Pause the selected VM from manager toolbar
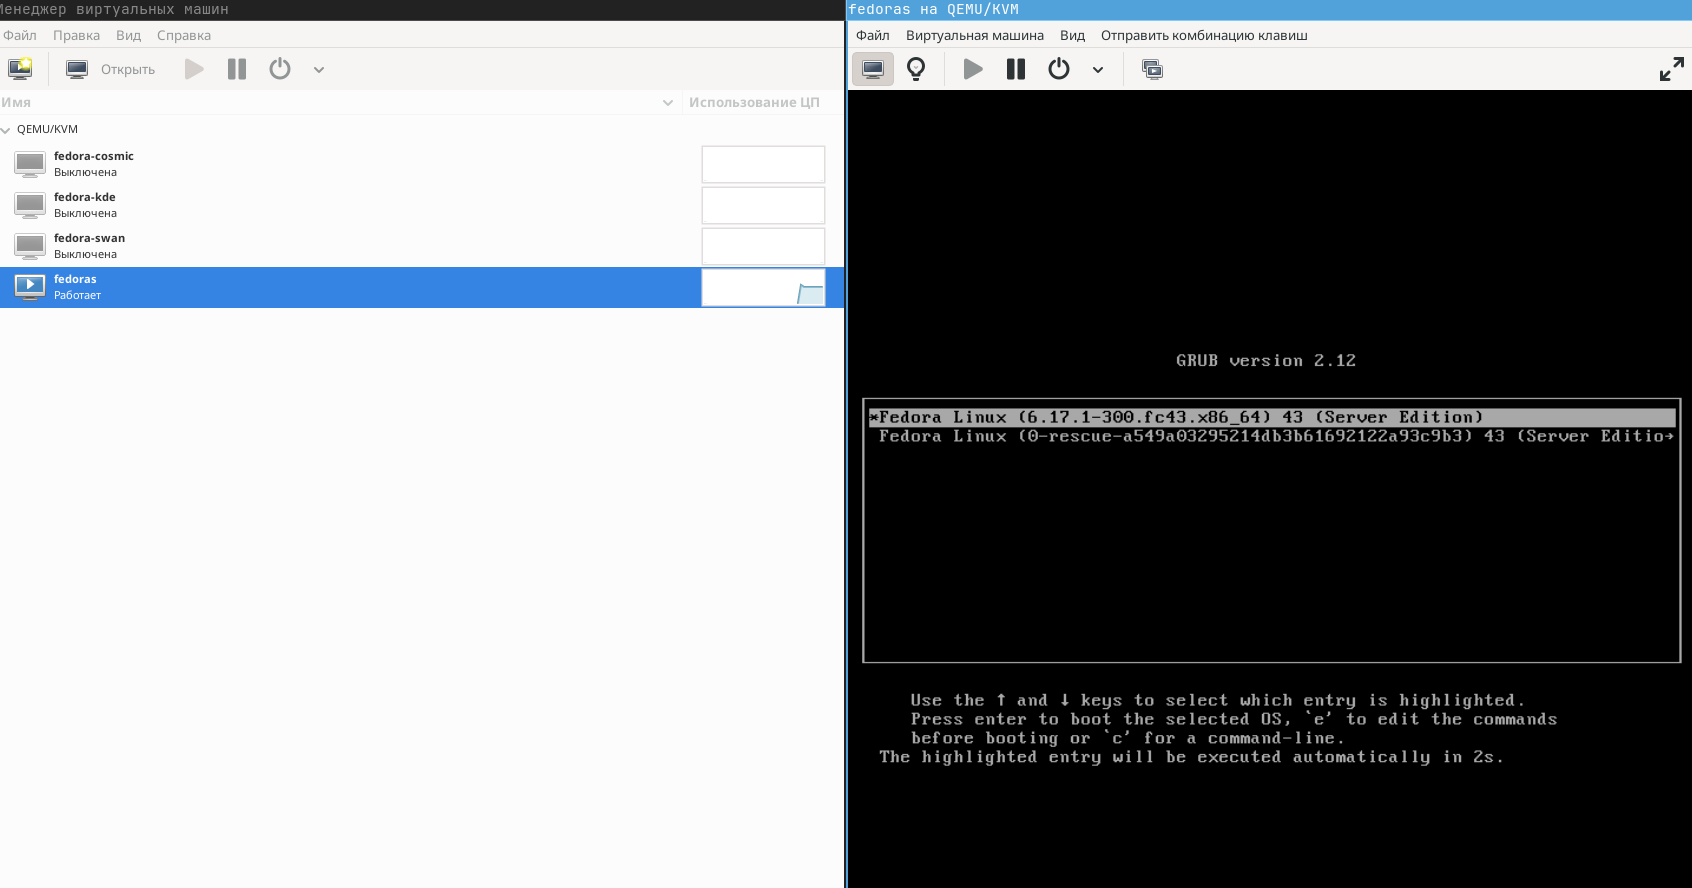This screenshot has height=888, width=1692. (x=237, y=69)
